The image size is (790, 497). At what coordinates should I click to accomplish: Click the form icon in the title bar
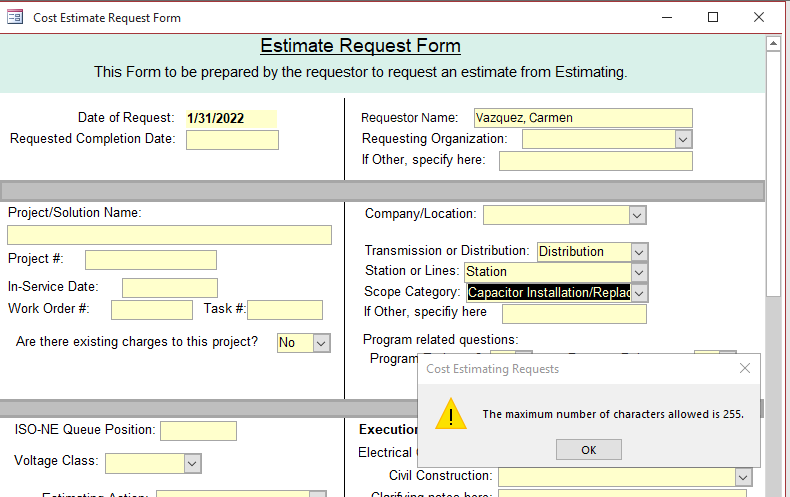15,17
